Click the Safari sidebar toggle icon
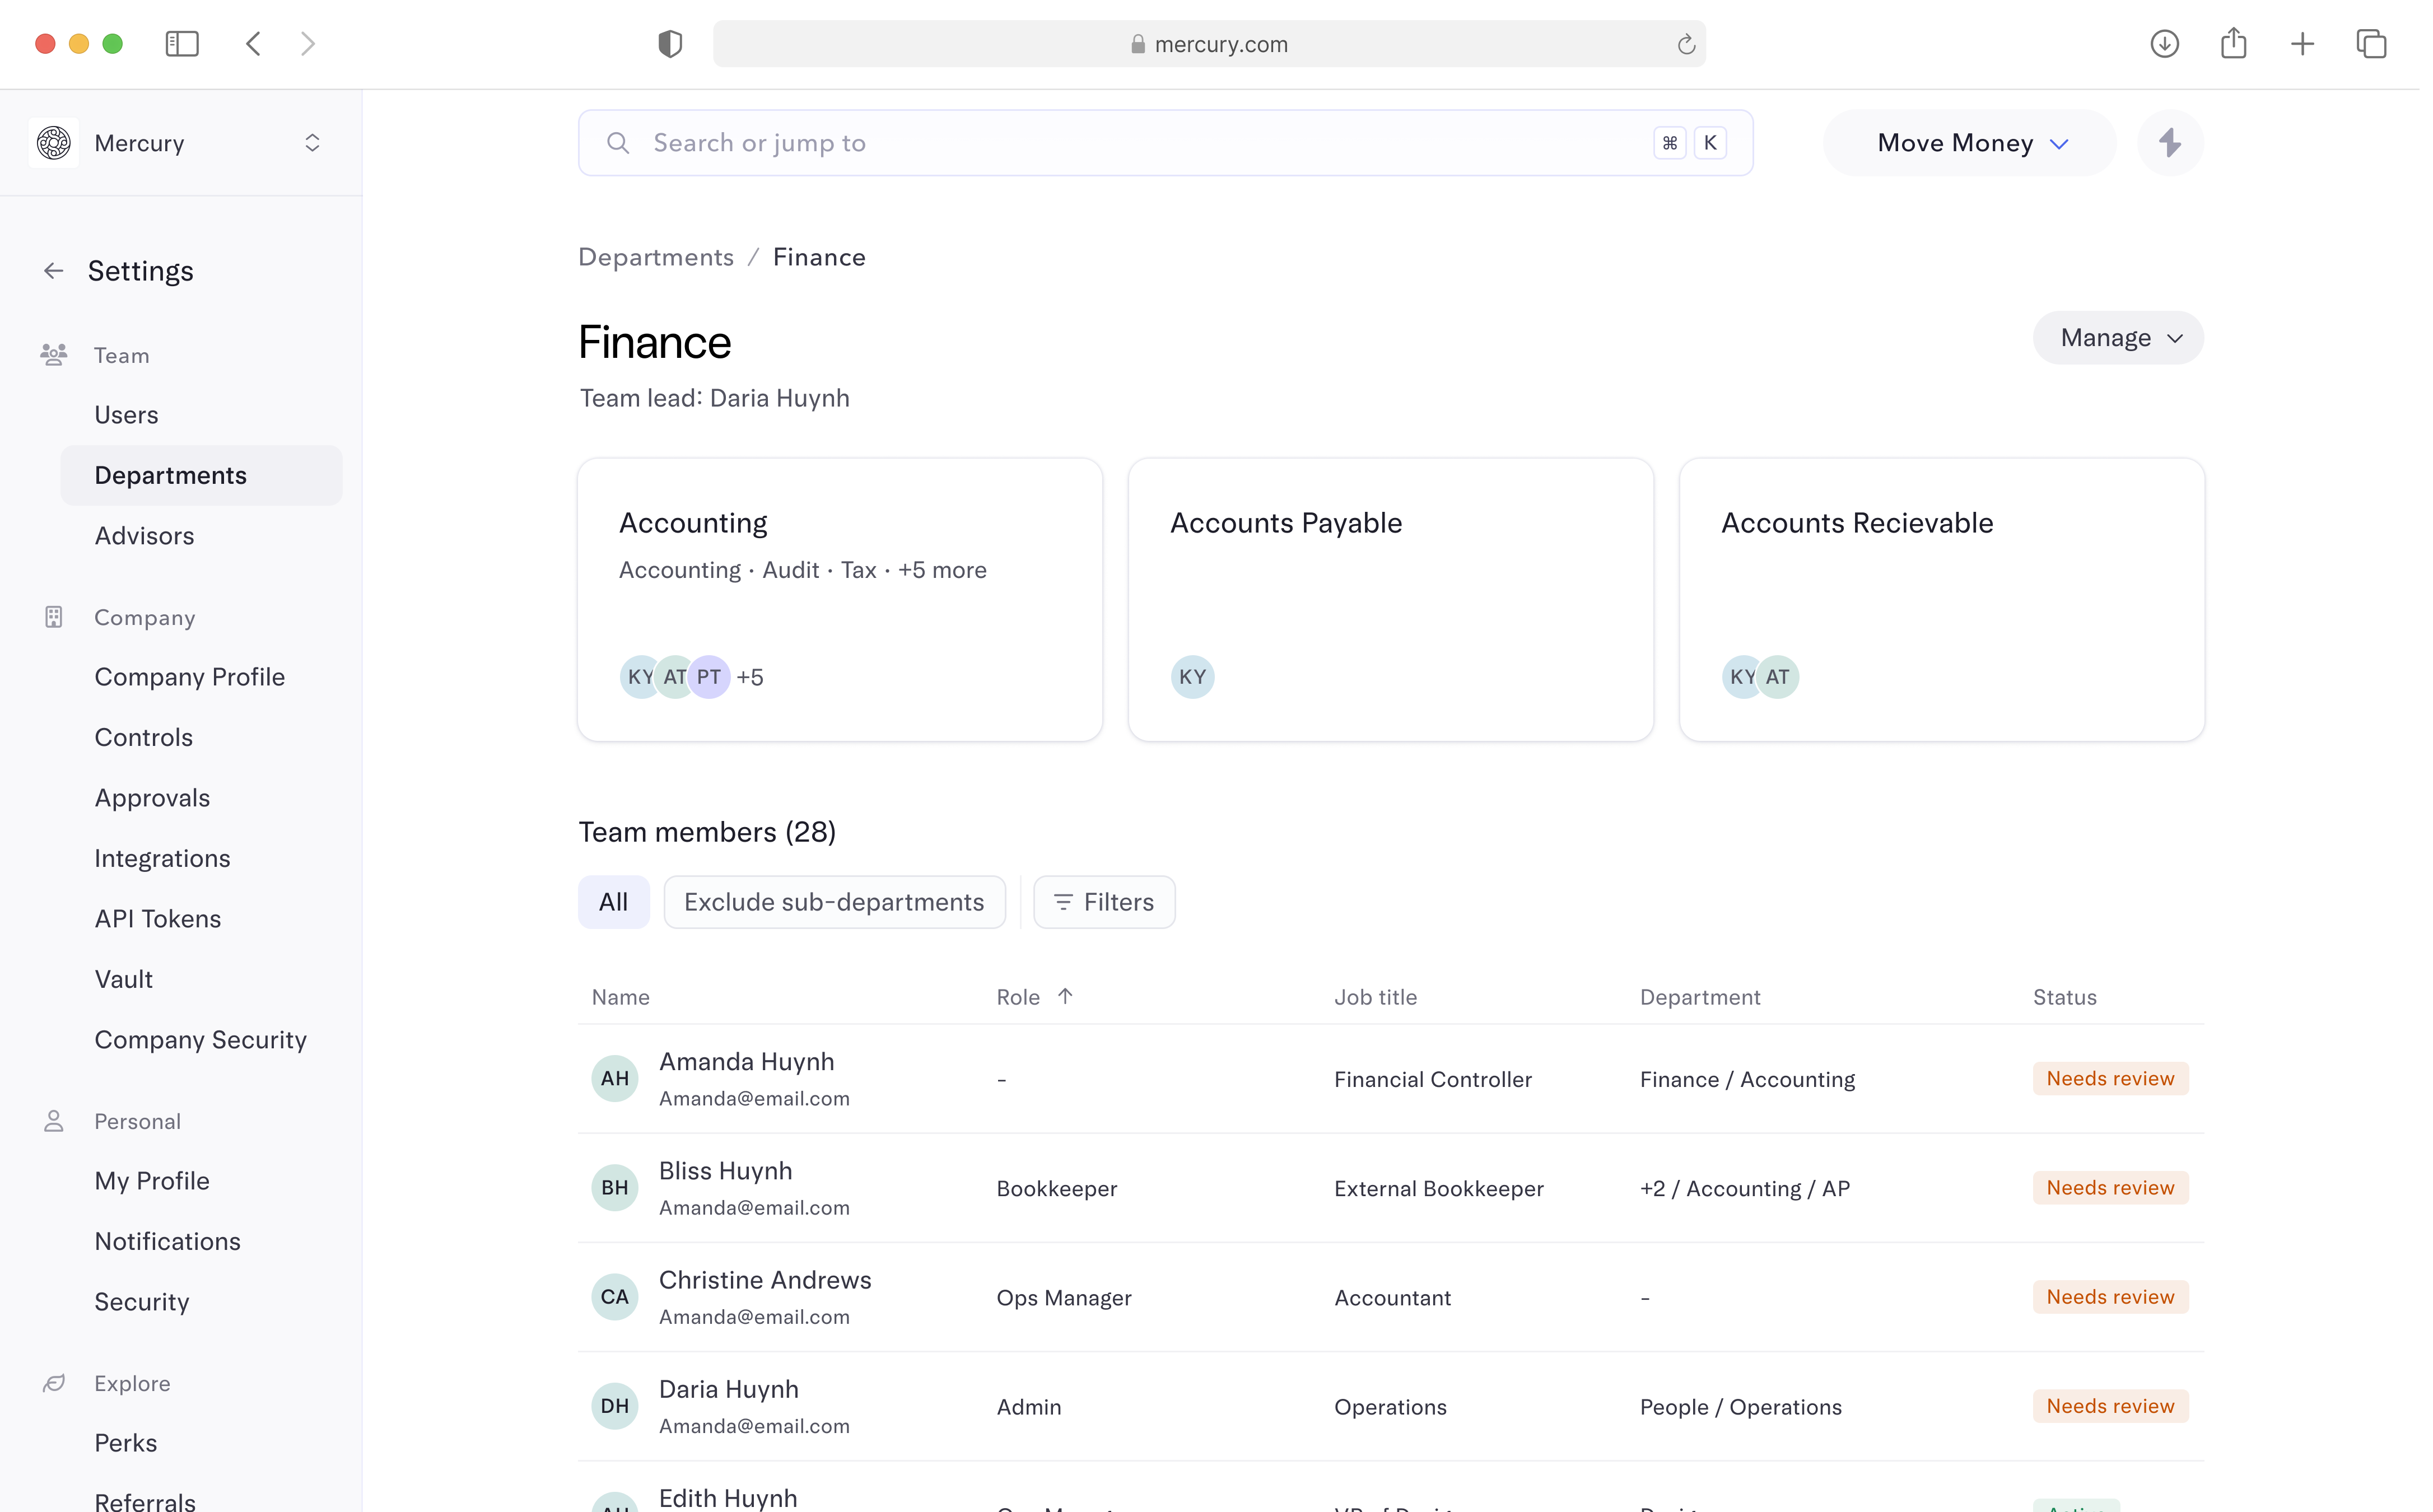The width and height of the screenshot is (2433, 1512). click(x=183, y=44)
